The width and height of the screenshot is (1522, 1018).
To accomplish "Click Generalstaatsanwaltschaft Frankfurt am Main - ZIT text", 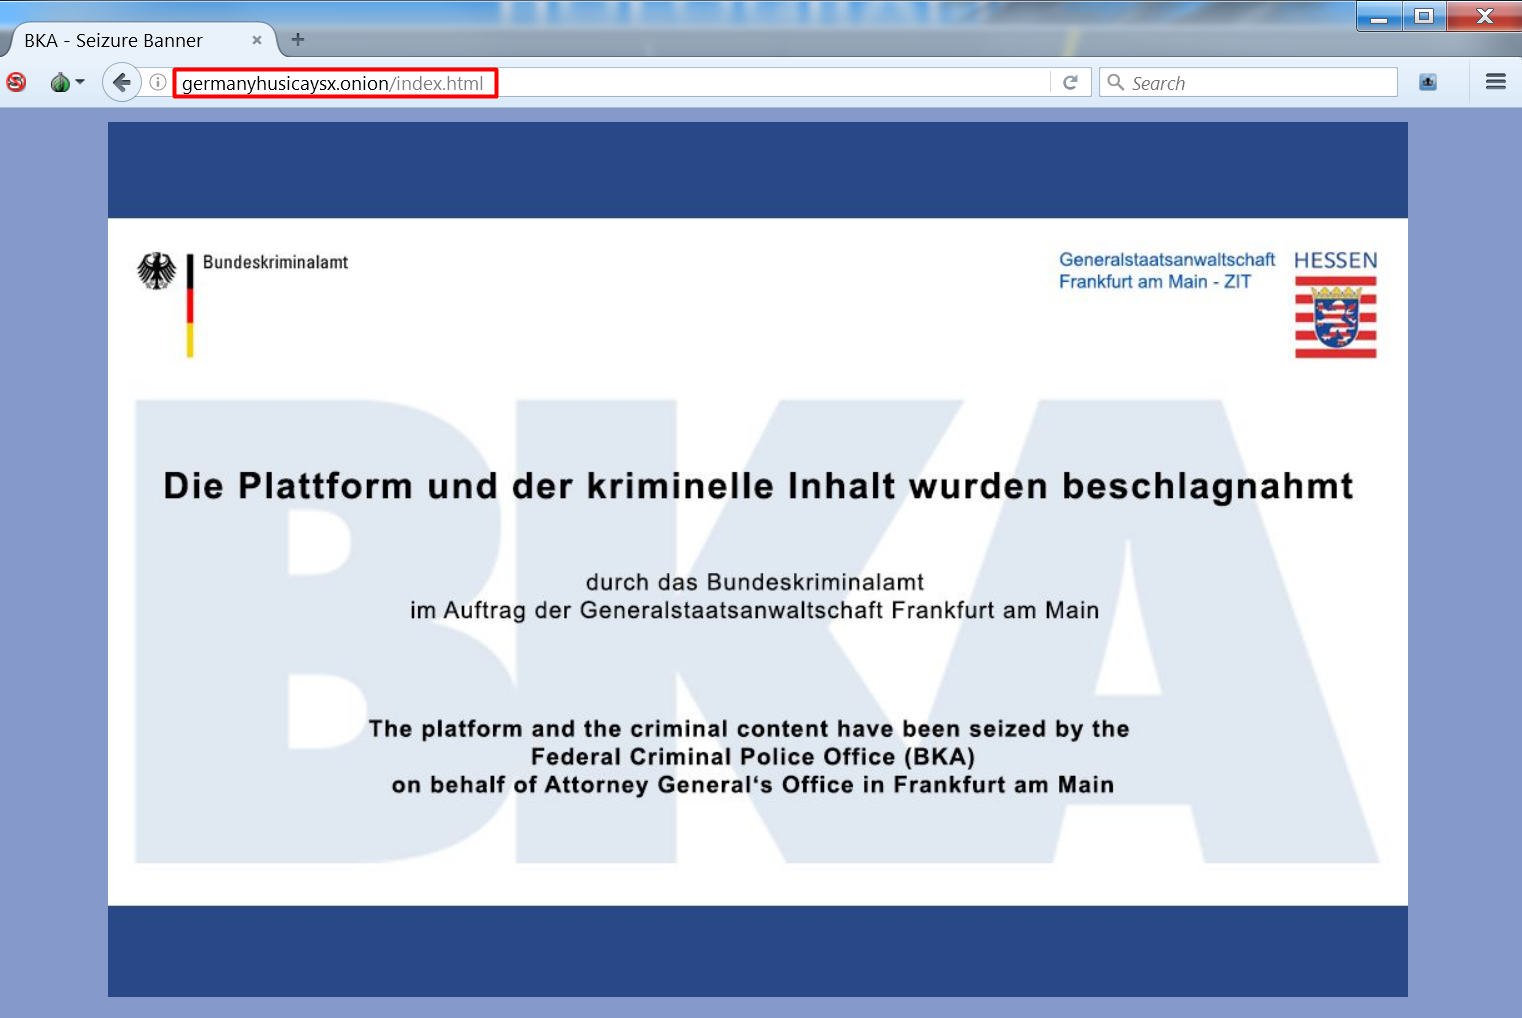I will coord(1167,271).
